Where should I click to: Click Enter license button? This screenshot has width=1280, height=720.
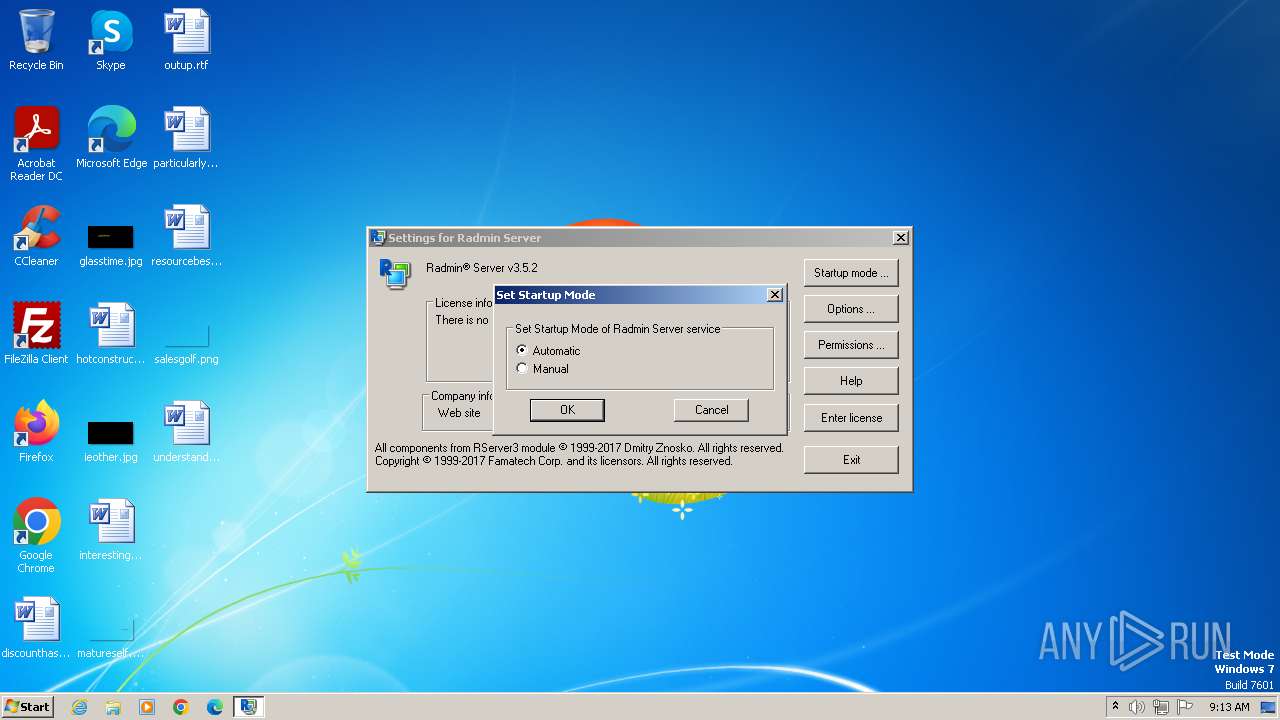point(851,418)
